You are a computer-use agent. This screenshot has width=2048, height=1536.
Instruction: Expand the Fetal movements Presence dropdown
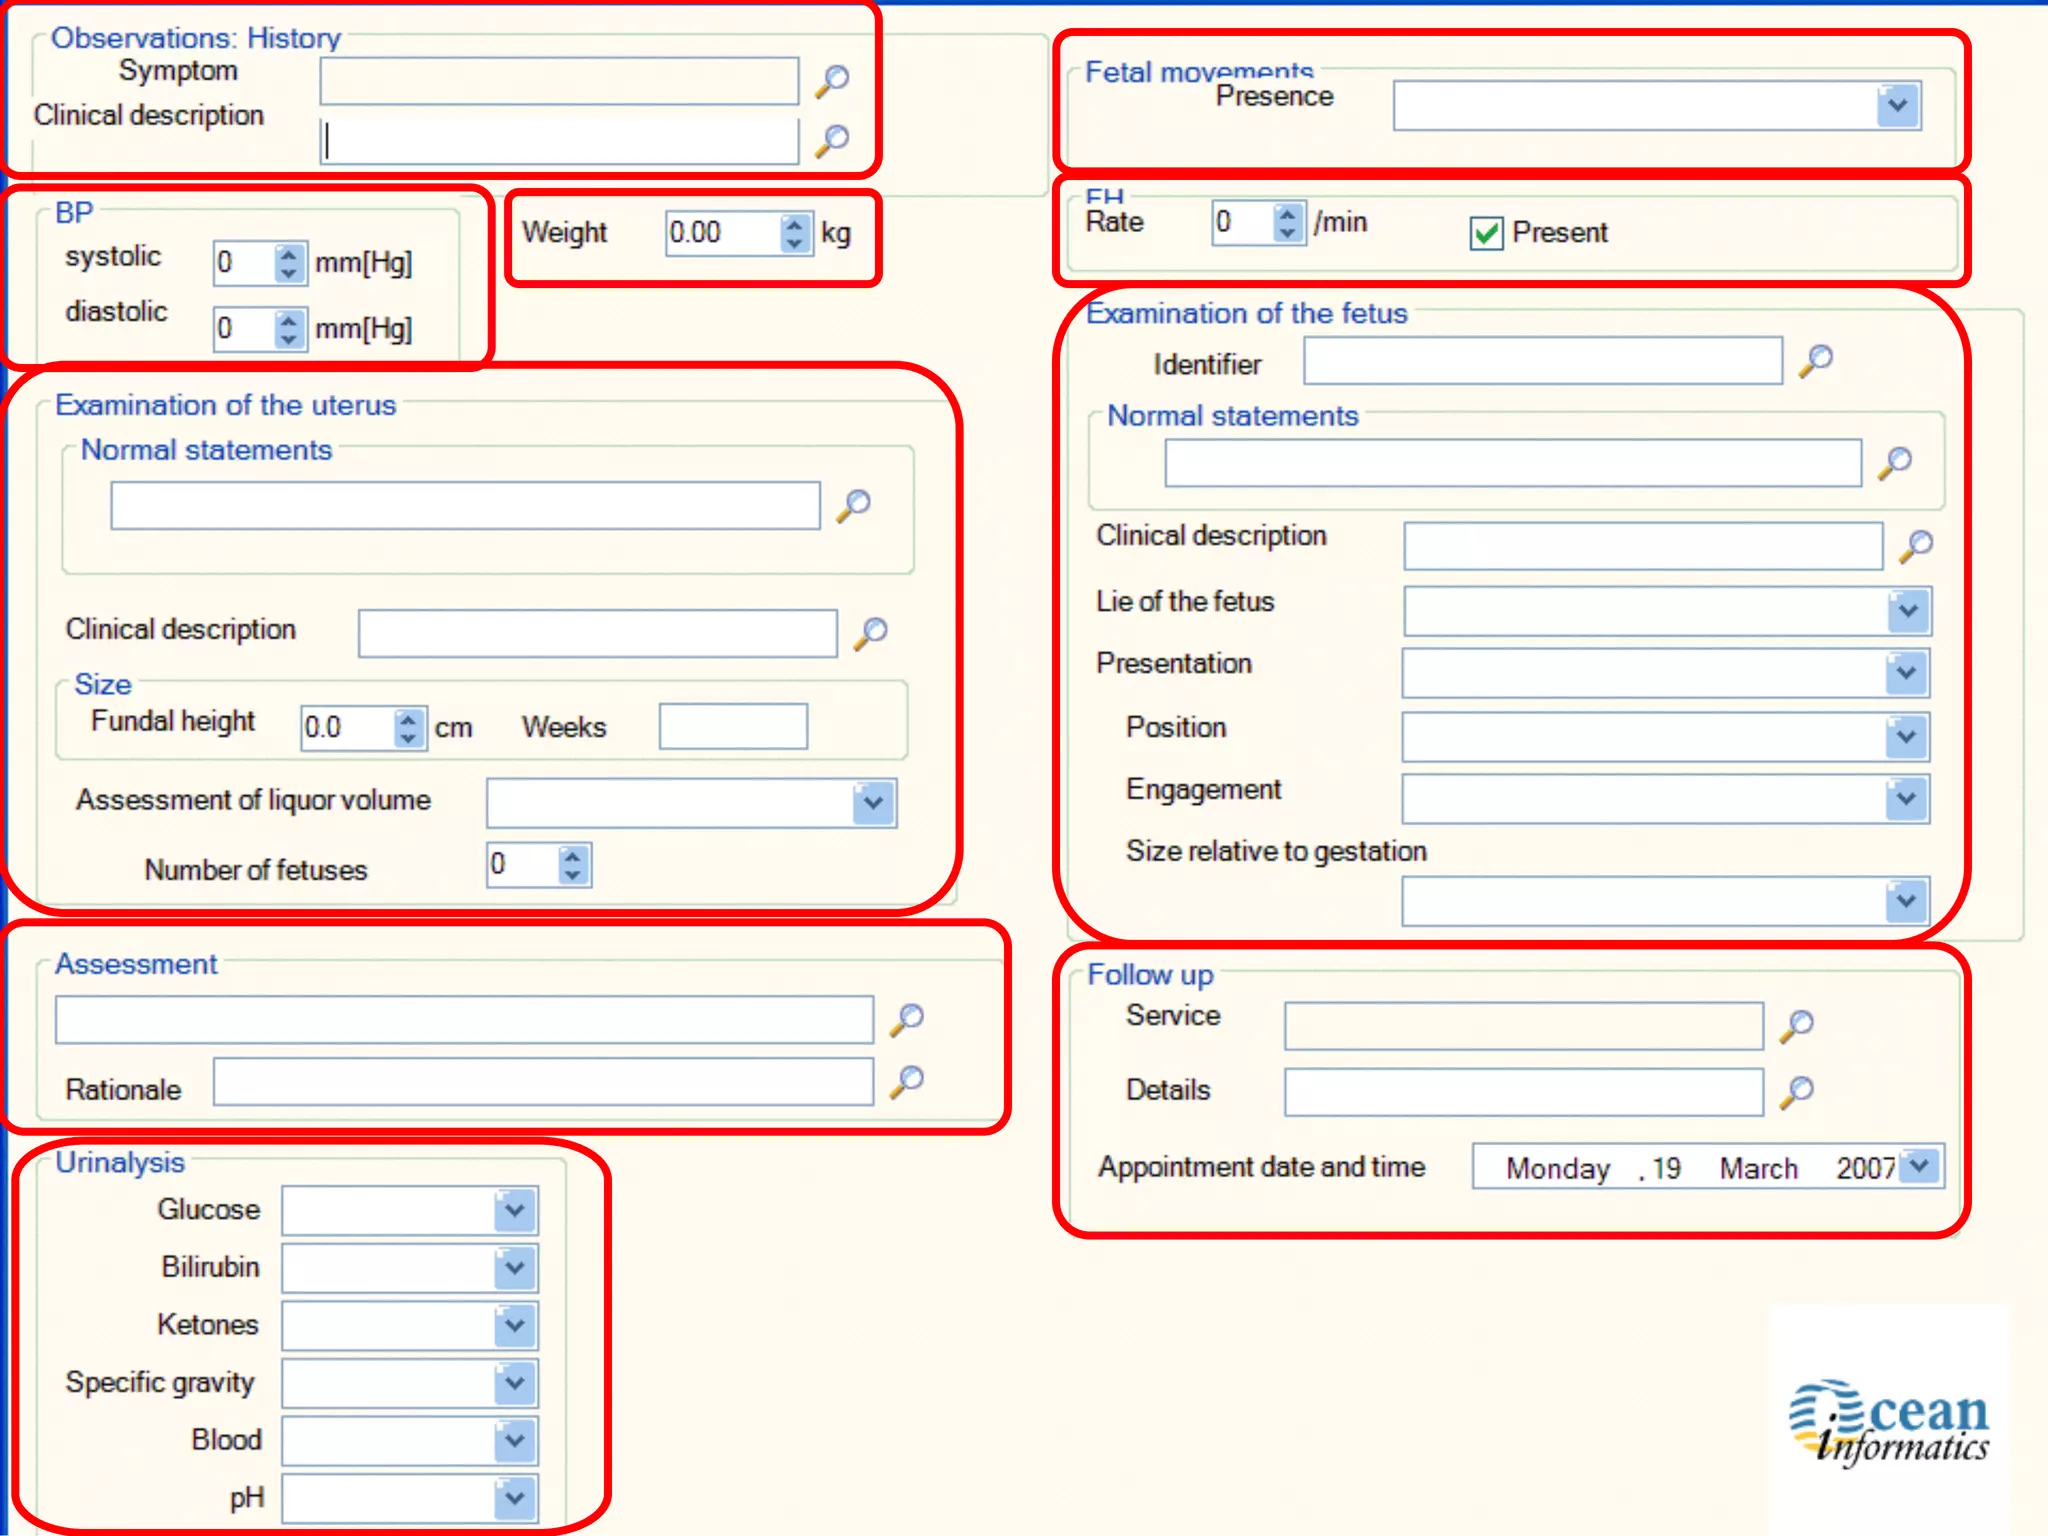1898,106
